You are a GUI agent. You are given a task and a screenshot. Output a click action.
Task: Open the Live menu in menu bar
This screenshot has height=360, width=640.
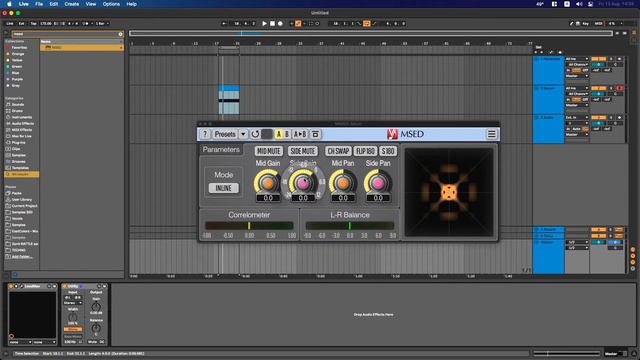[x=24, y=4]
